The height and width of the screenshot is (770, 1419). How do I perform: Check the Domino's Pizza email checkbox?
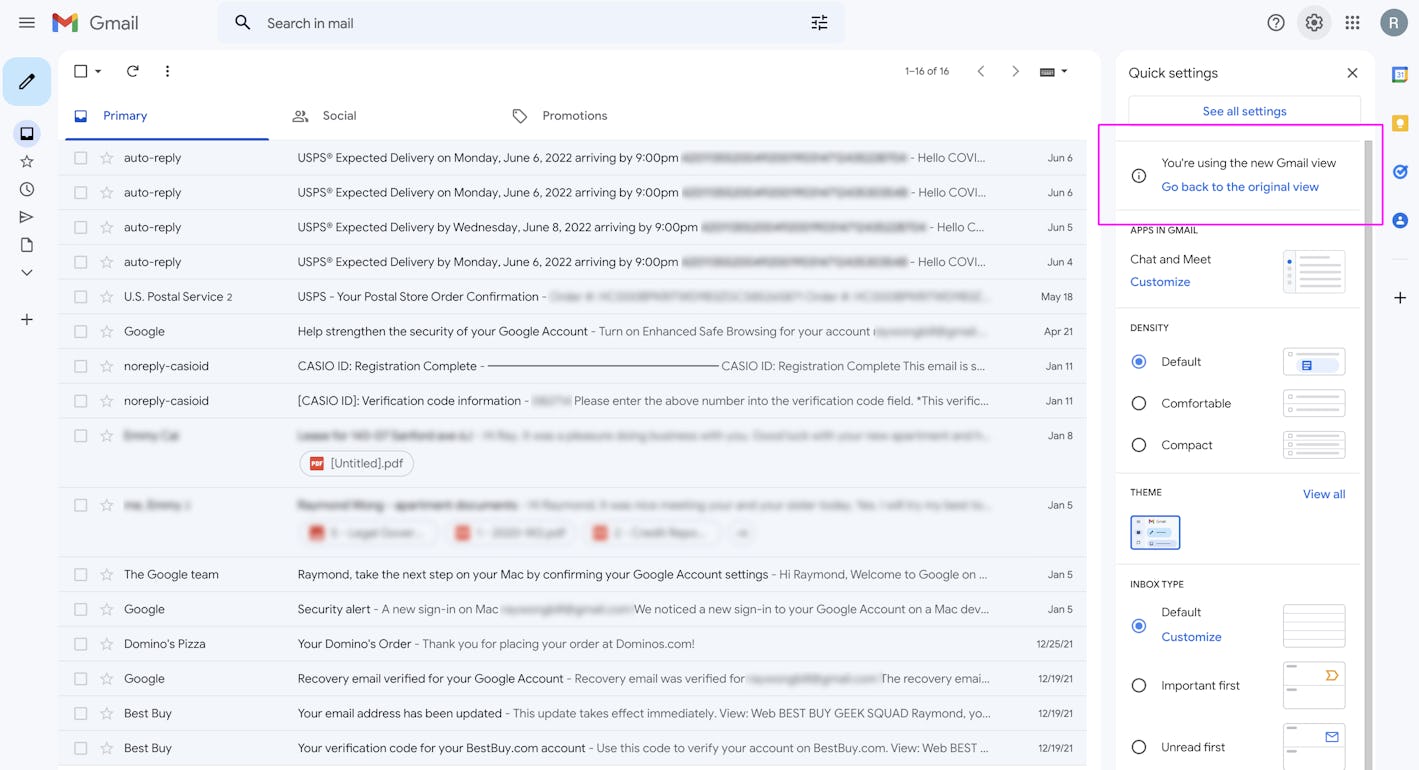coord(80,643)
